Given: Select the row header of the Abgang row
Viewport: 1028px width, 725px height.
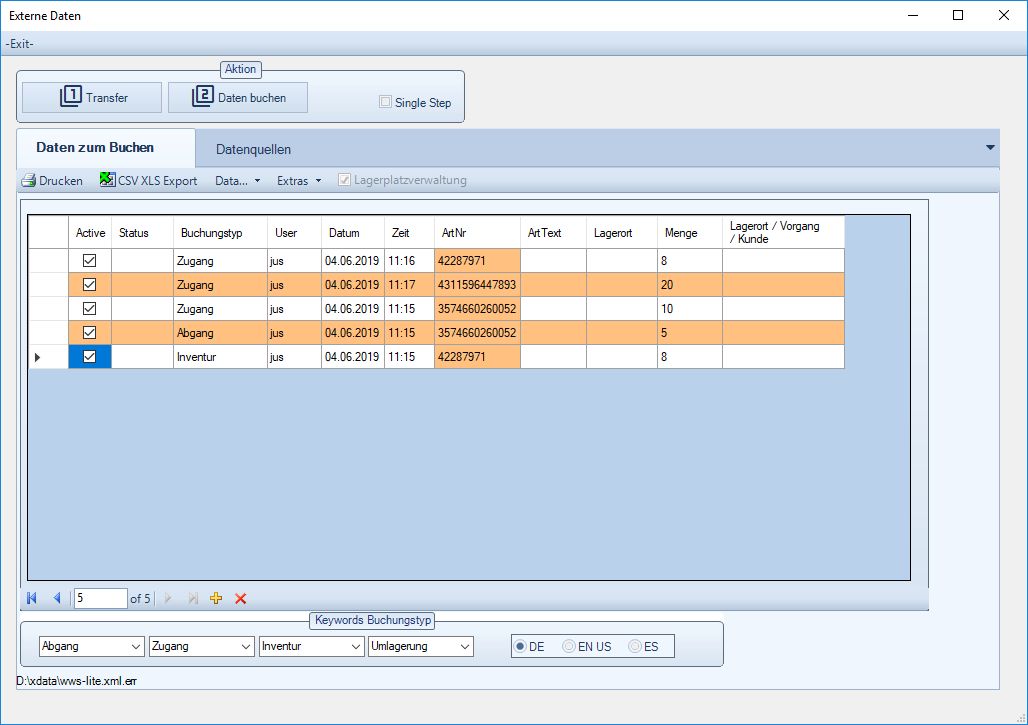Looking at the screenshot, I should [x=49, y=333].
